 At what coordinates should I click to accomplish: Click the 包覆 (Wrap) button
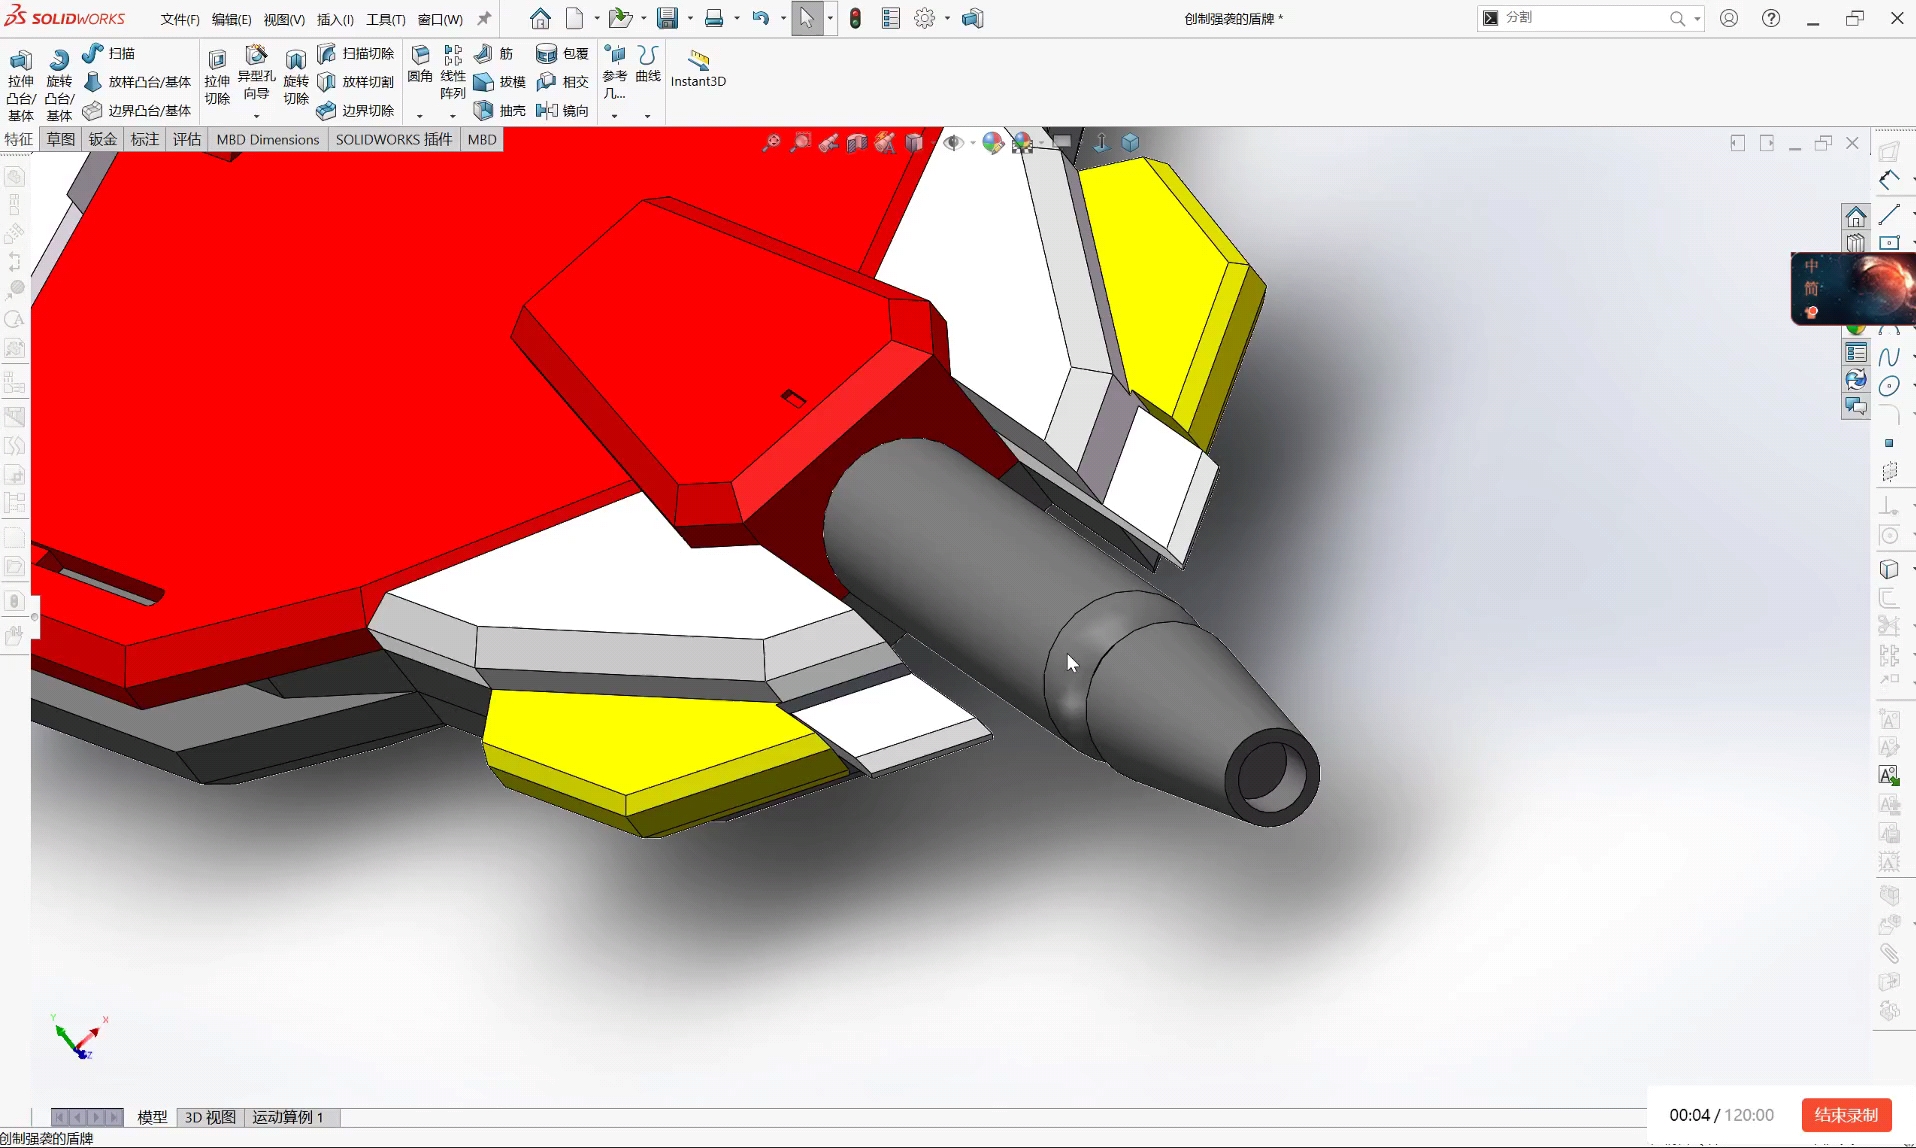click(563, 53)
